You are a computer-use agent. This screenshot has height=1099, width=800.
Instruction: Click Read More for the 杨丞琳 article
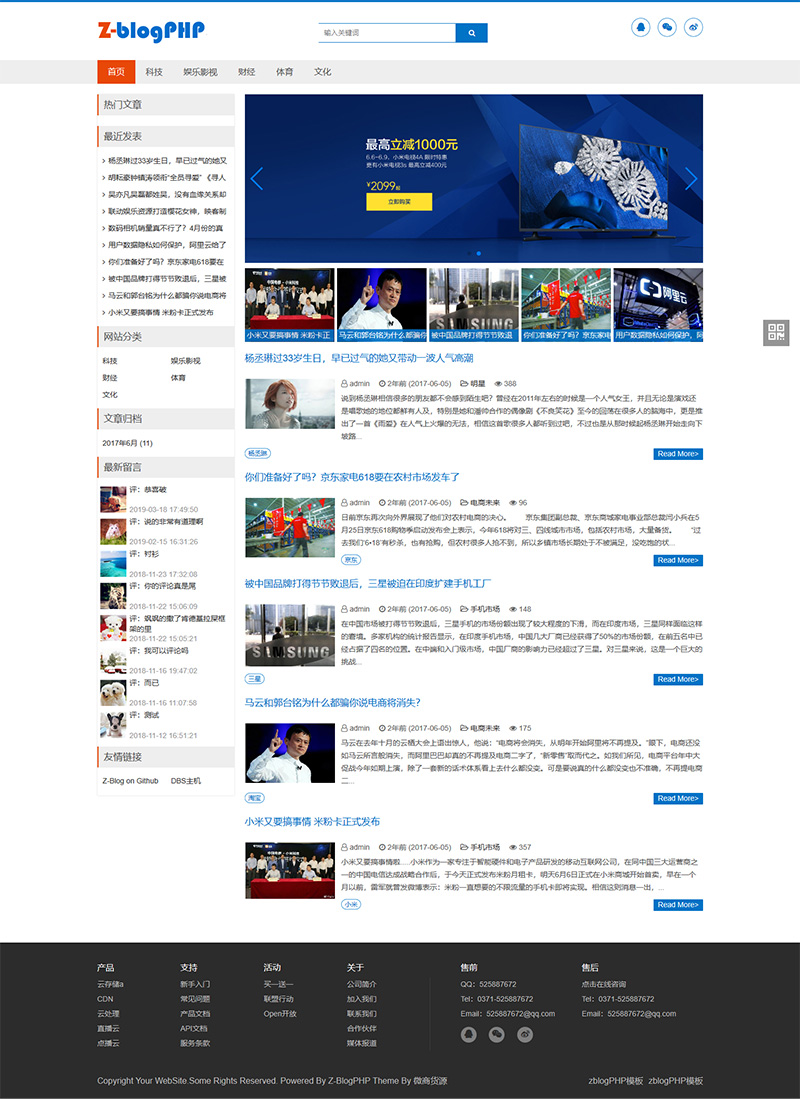tap(678, 454)
